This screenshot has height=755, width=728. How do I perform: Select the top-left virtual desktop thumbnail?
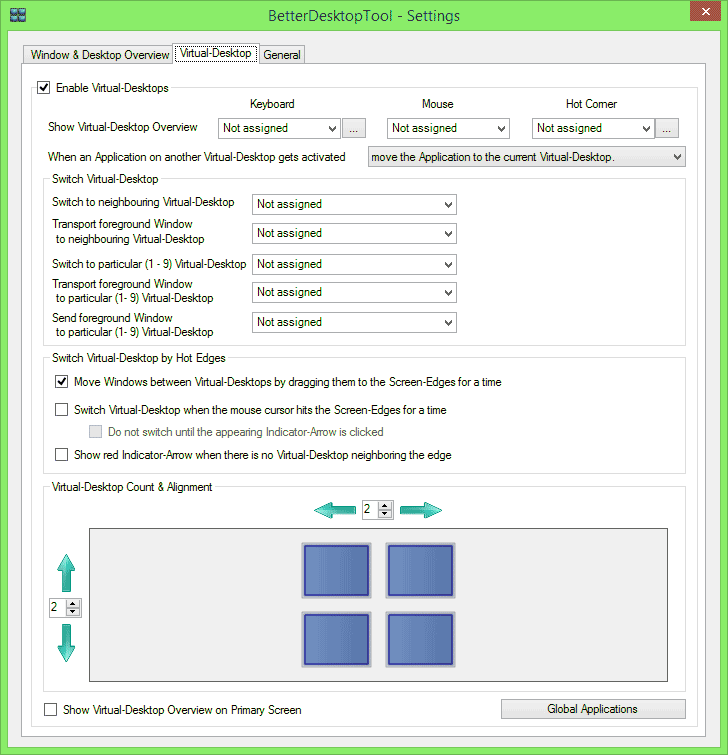[336, 571]
